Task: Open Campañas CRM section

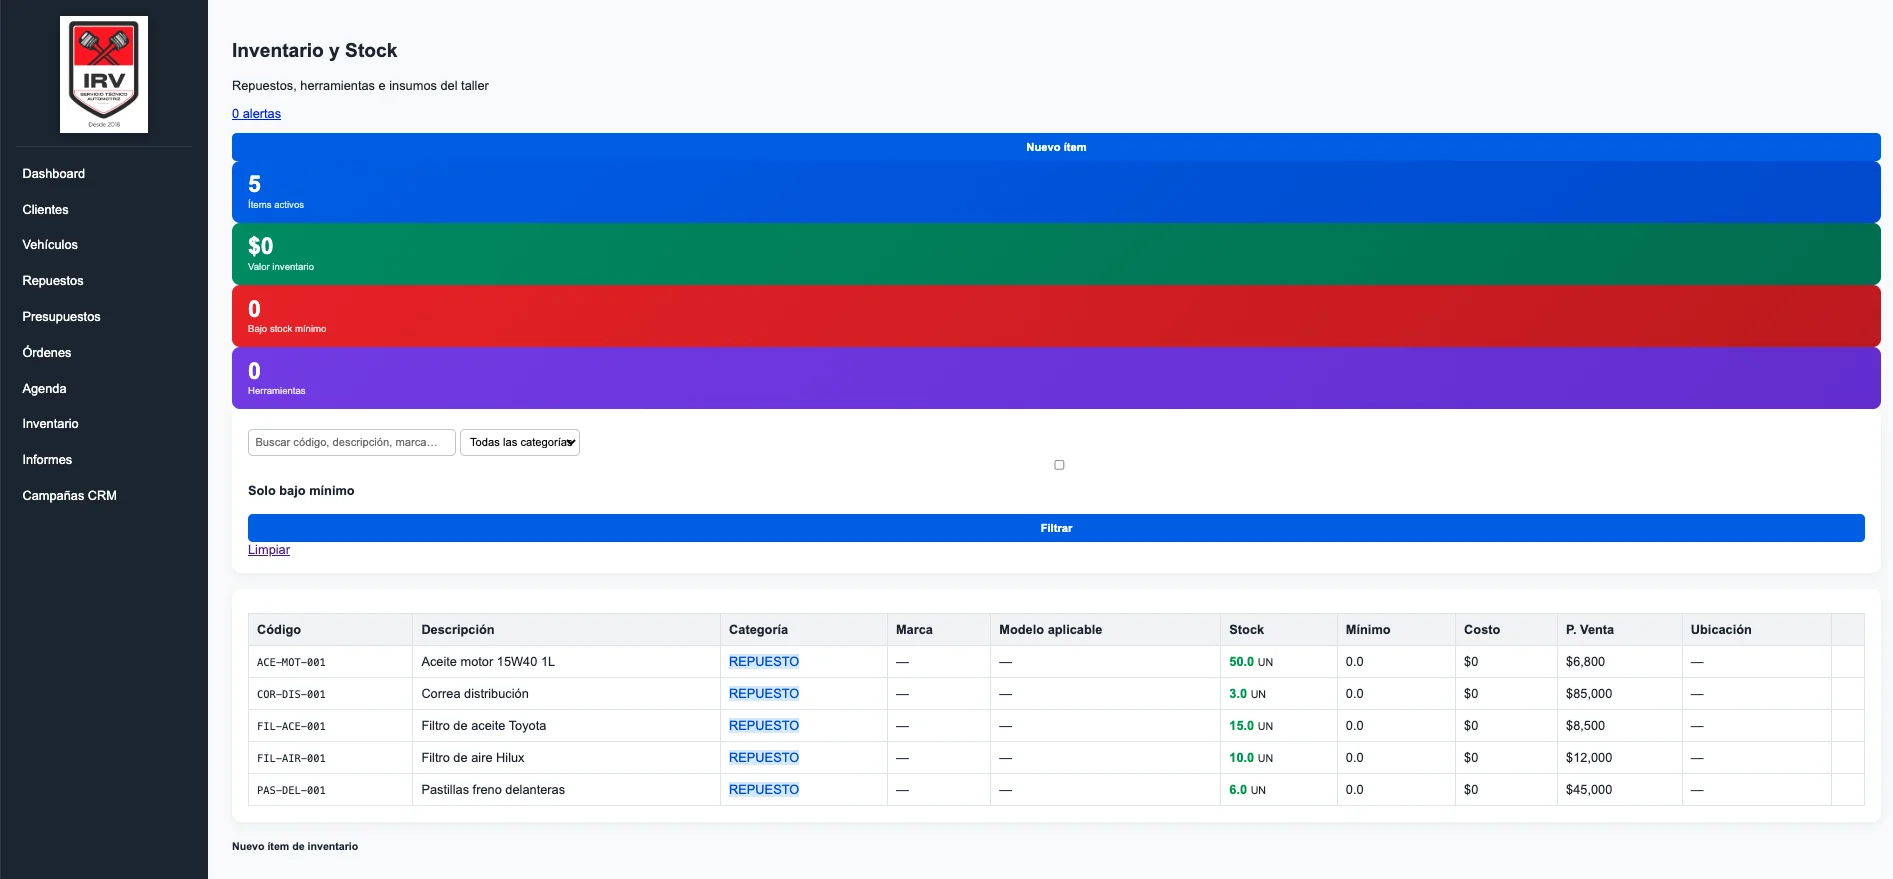Action: [70, 496]
